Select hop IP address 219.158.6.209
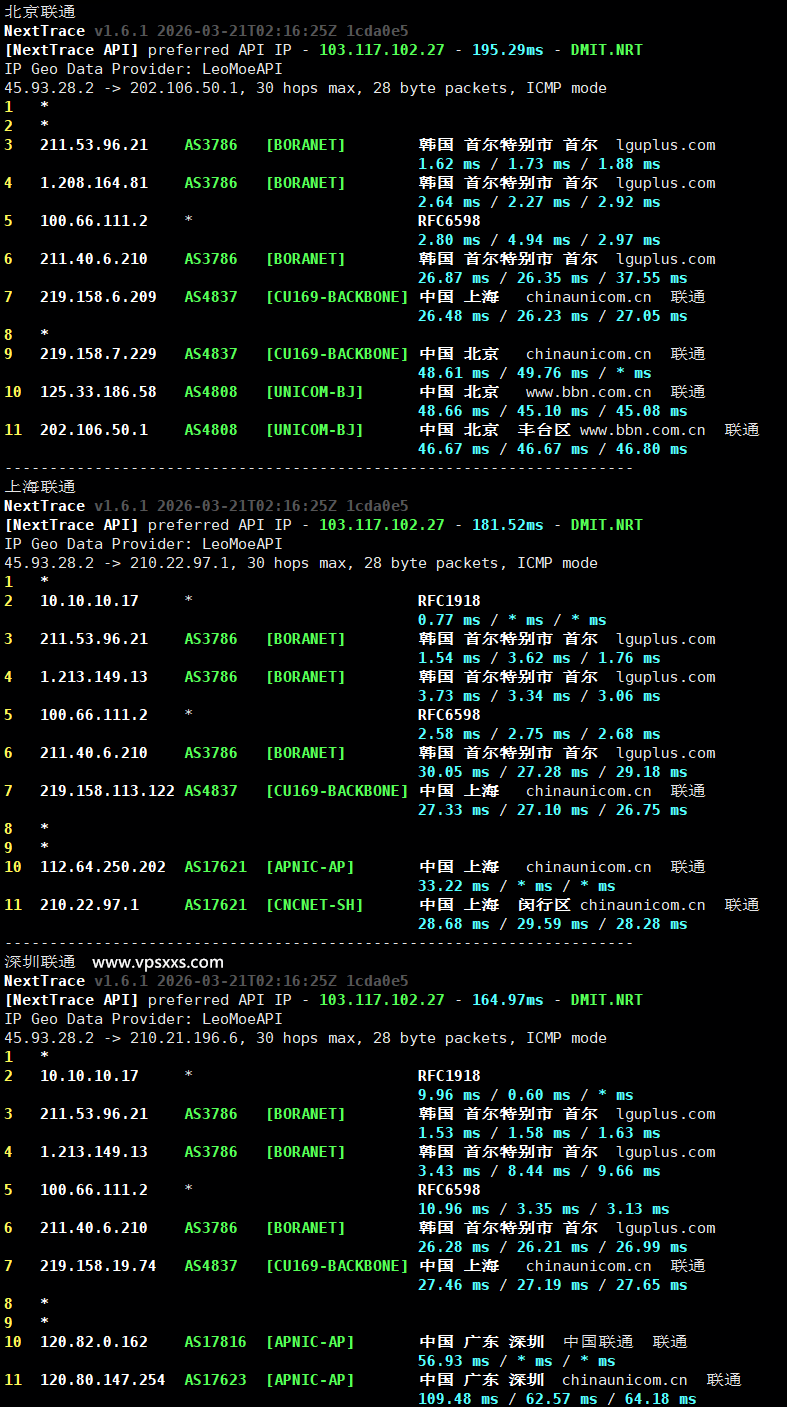 click(98, 297)
